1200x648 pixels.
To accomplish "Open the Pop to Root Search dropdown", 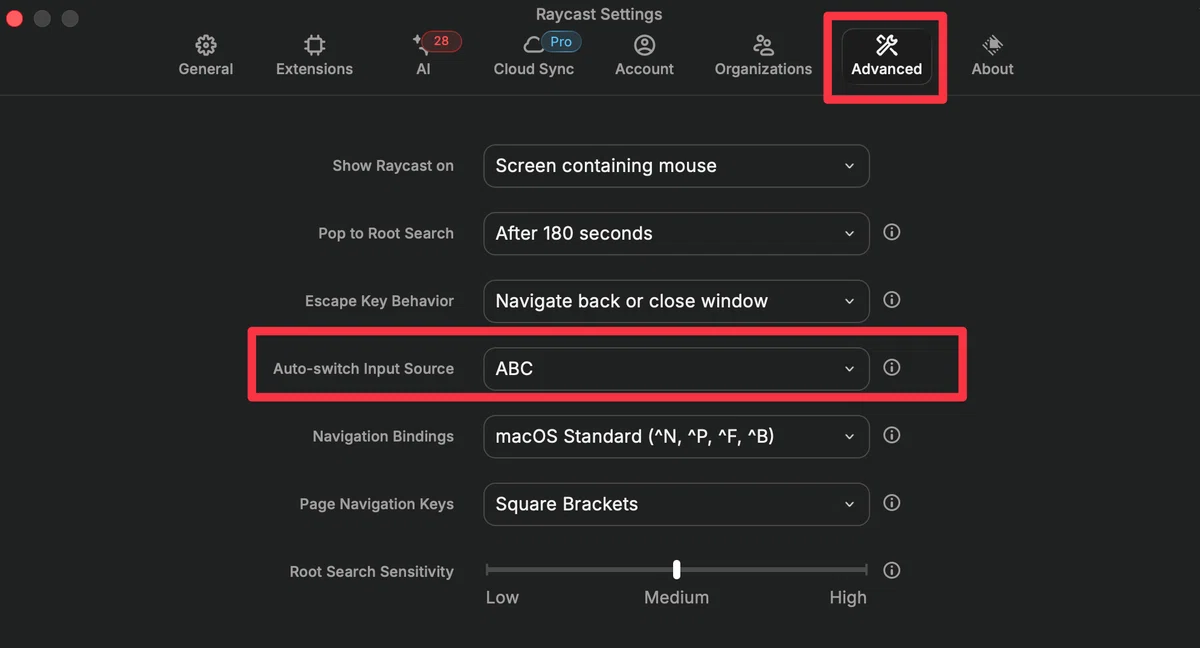I will [x=676, y=233].
